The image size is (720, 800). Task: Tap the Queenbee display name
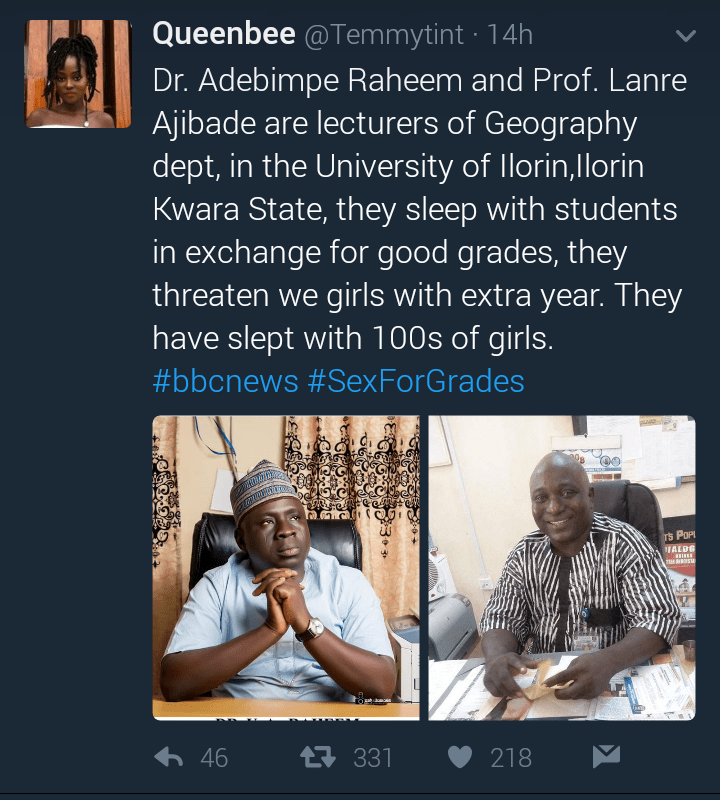tap(223, 35)
